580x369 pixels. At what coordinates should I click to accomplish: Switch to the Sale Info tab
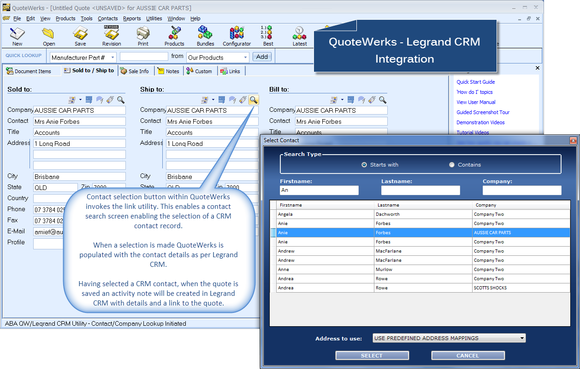pos(135,71)
